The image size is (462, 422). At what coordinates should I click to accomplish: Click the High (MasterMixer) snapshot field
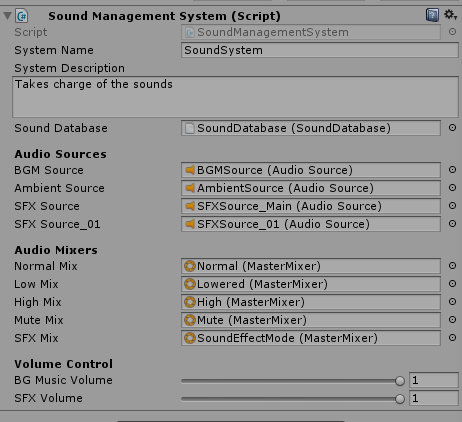coord(311,302)
